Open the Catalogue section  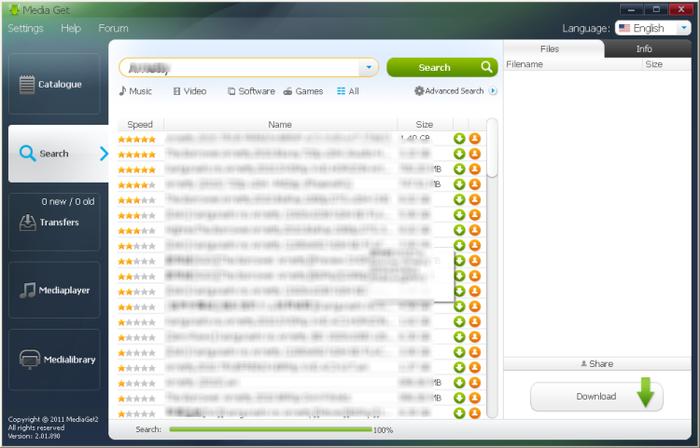[54, 85]
